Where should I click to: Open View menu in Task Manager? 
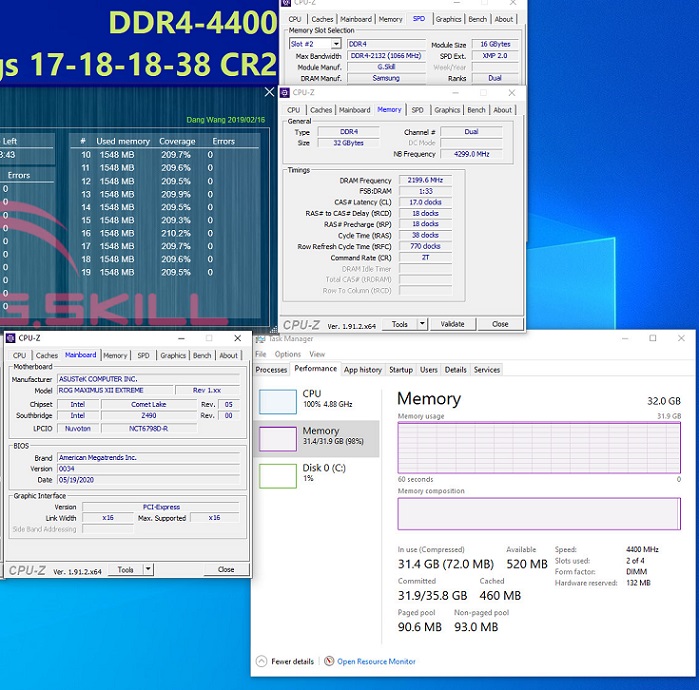[317, 354]
